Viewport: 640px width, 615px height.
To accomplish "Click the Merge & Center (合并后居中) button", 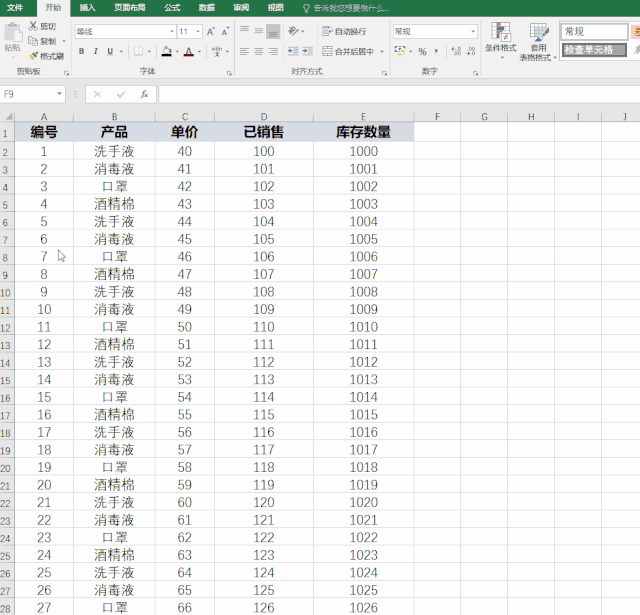I will click(348, 51).
